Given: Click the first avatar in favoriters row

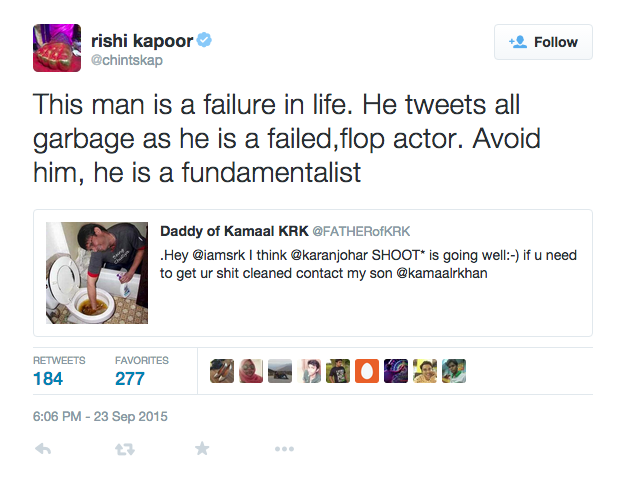Looking at the screenshot, I should 221,371.
